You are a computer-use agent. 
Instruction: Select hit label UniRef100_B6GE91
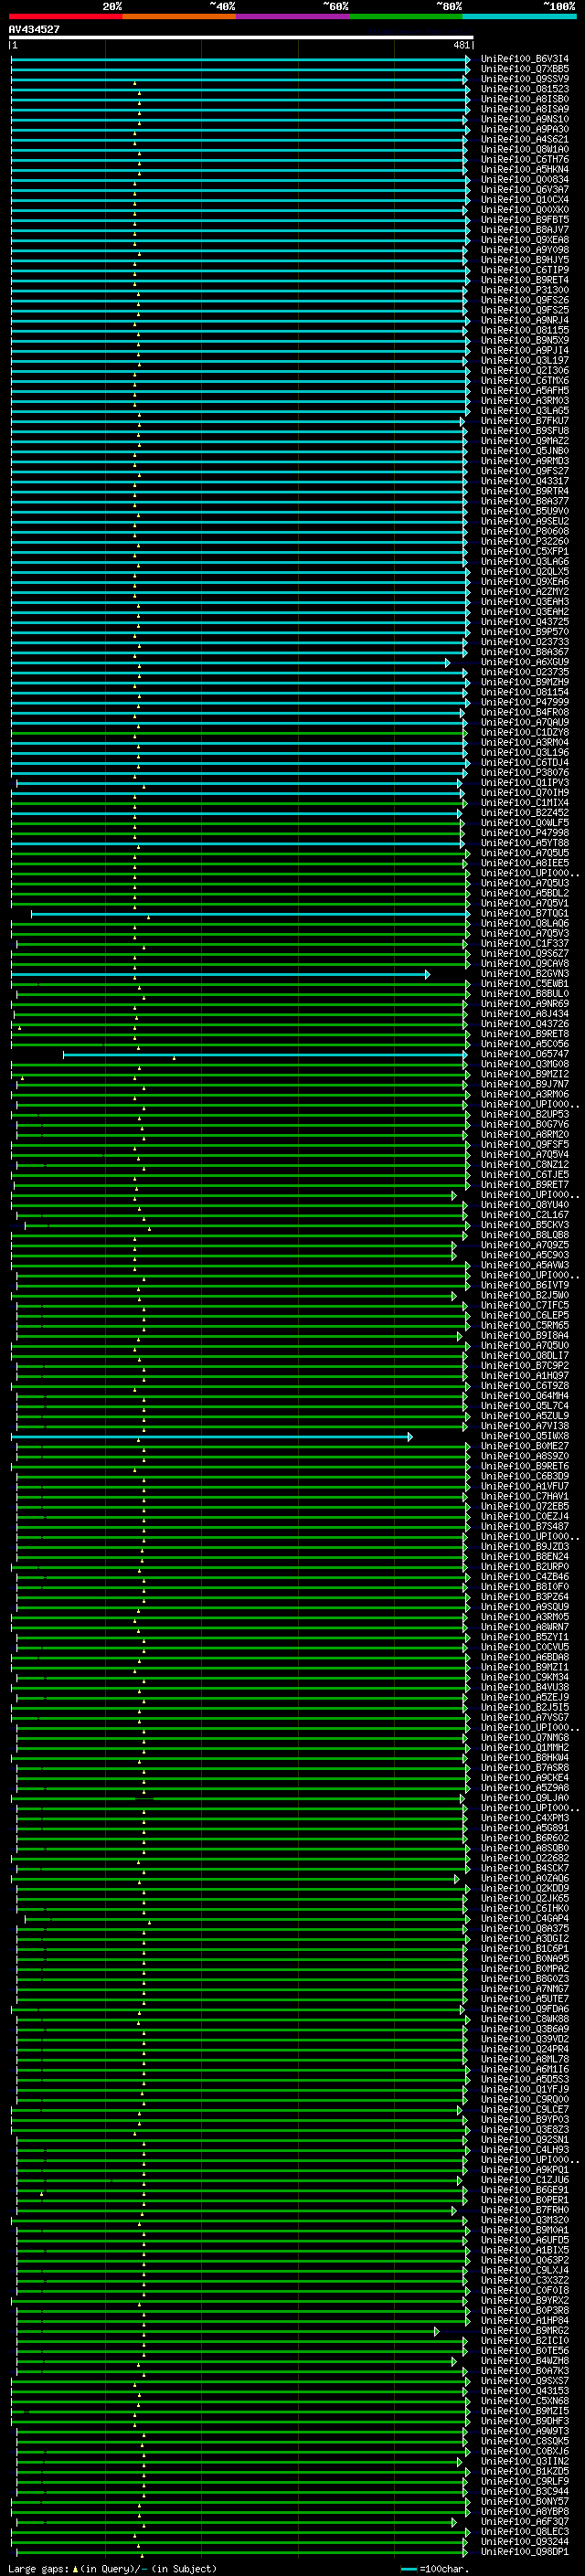[525, 2190]
